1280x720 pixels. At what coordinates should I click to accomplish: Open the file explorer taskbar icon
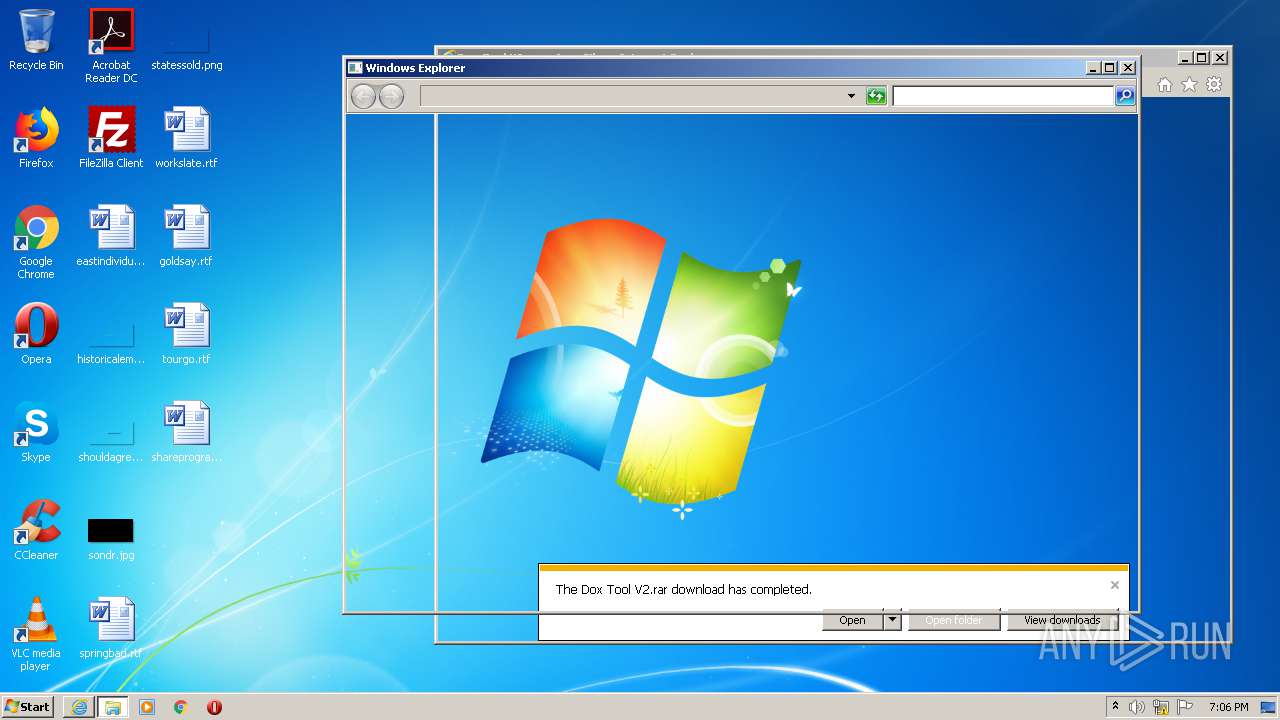pyautogui.click(x=112, y=707)
